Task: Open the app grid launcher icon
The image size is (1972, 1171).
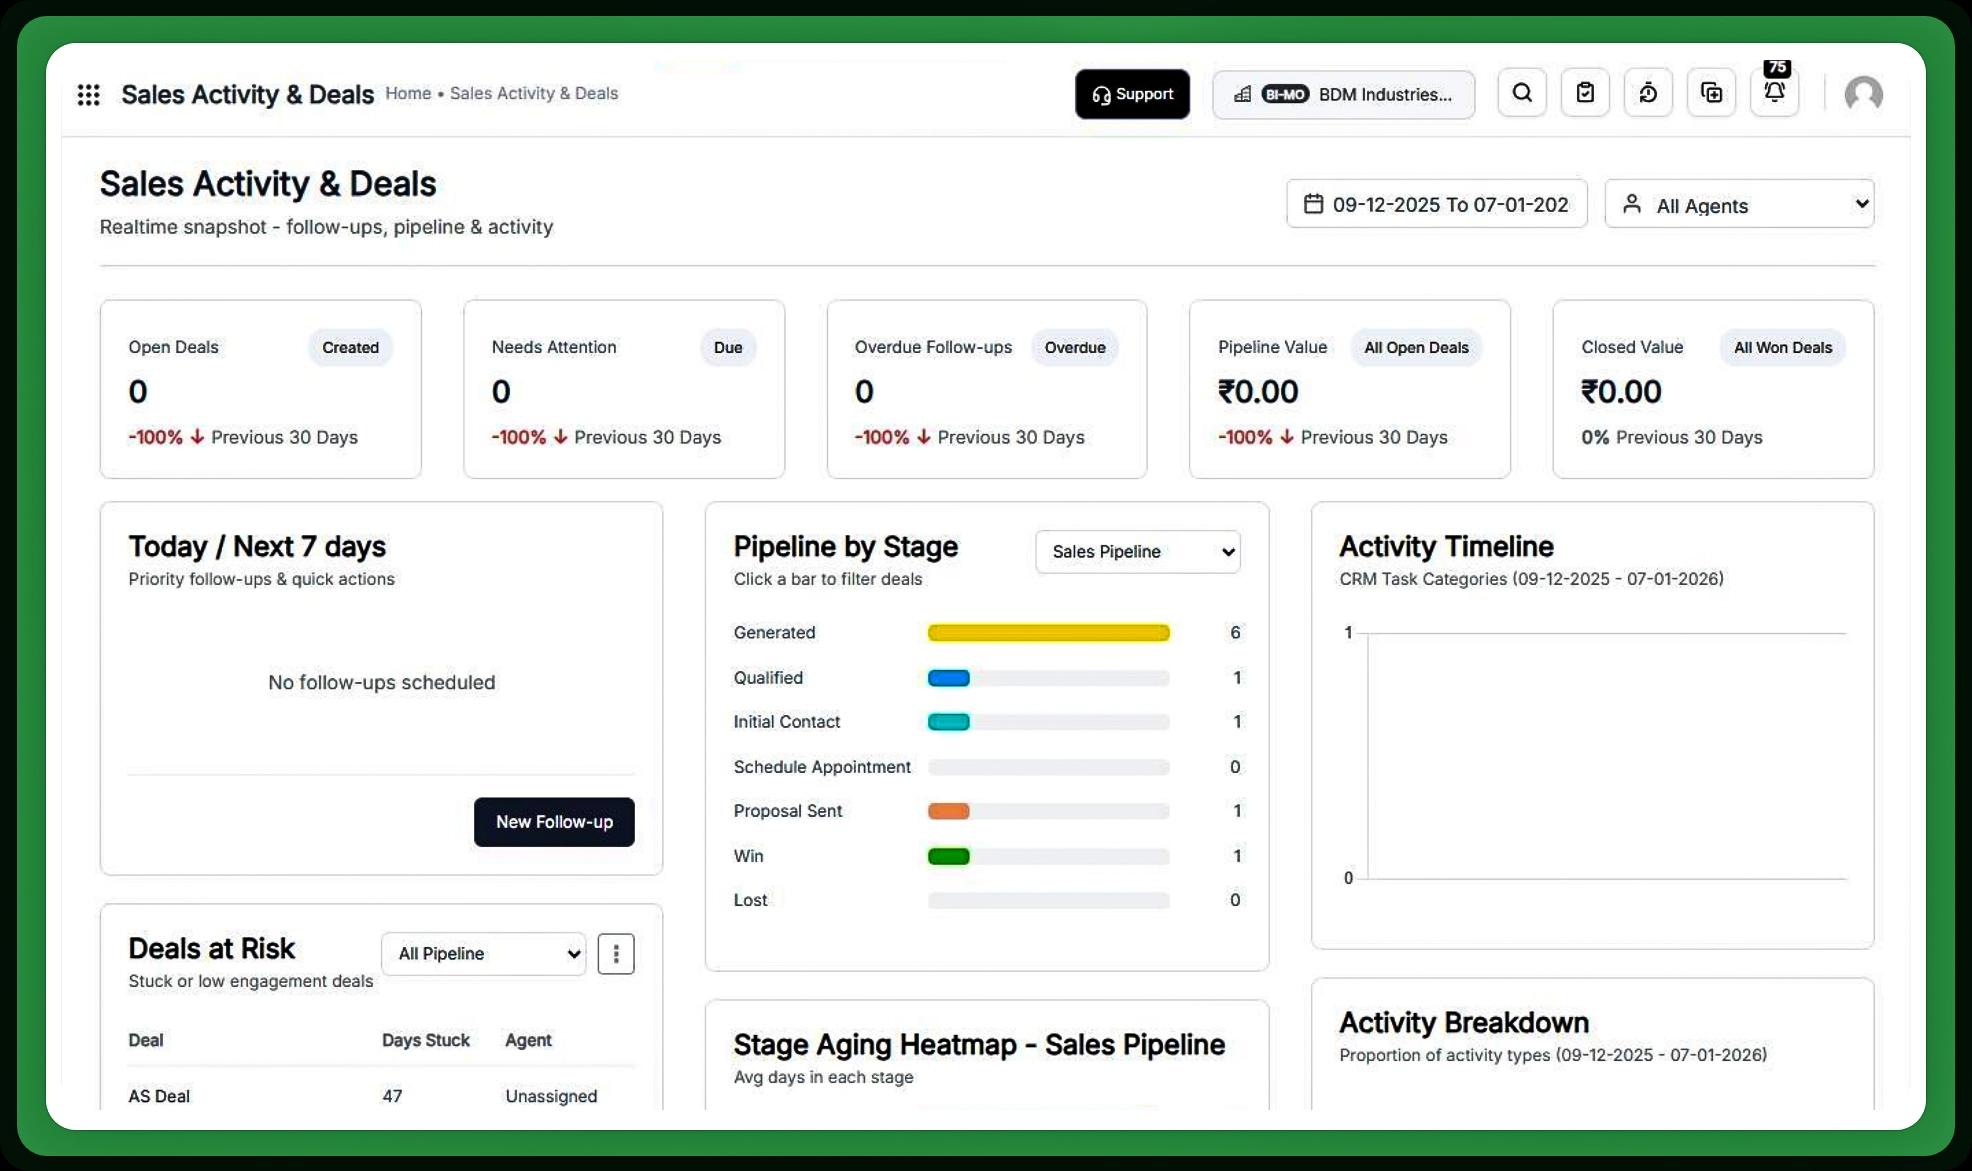Action: 89,93
